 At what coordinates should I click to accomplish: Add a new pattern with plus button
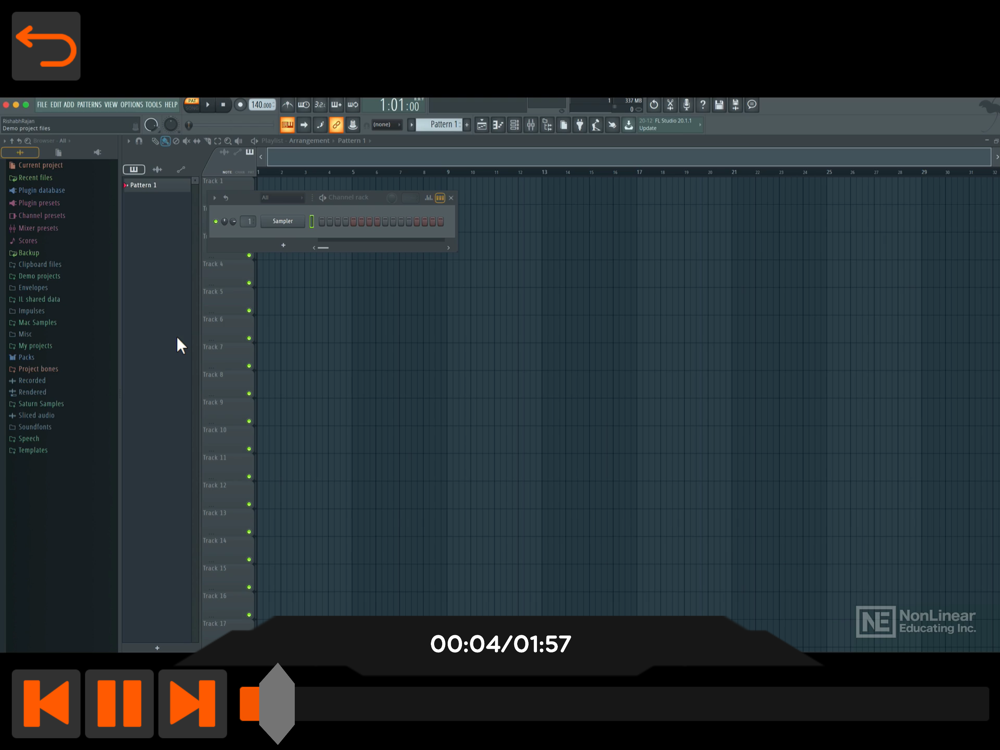click(x=467, y=124)
